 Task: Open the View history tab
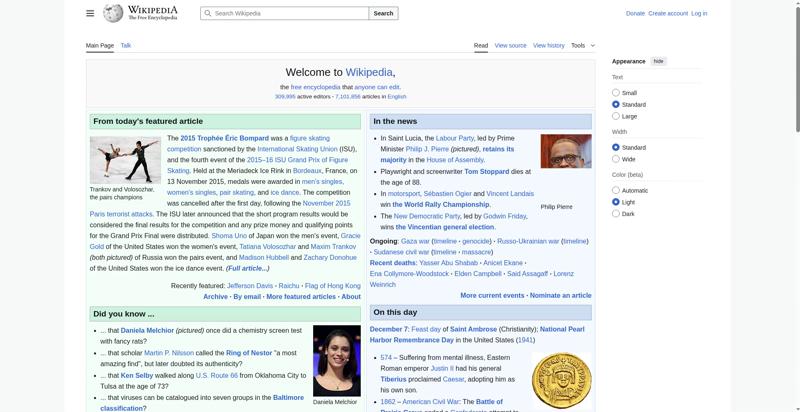click(548, 45)
